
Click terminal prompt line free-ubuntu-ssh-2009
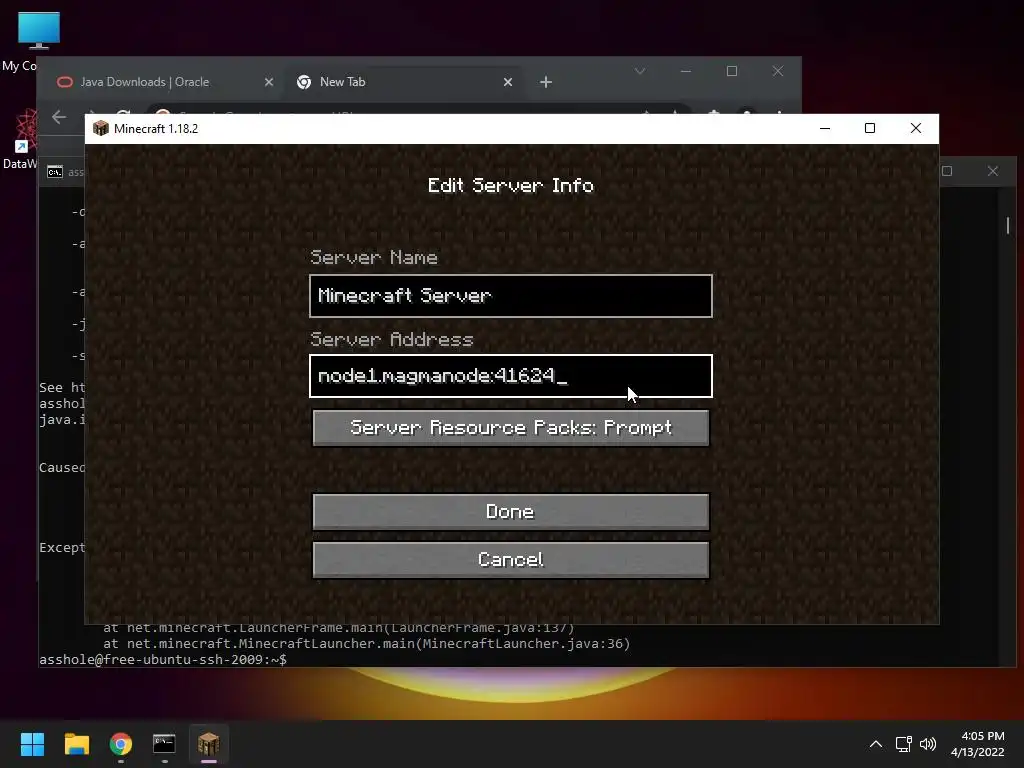[163, 660]
